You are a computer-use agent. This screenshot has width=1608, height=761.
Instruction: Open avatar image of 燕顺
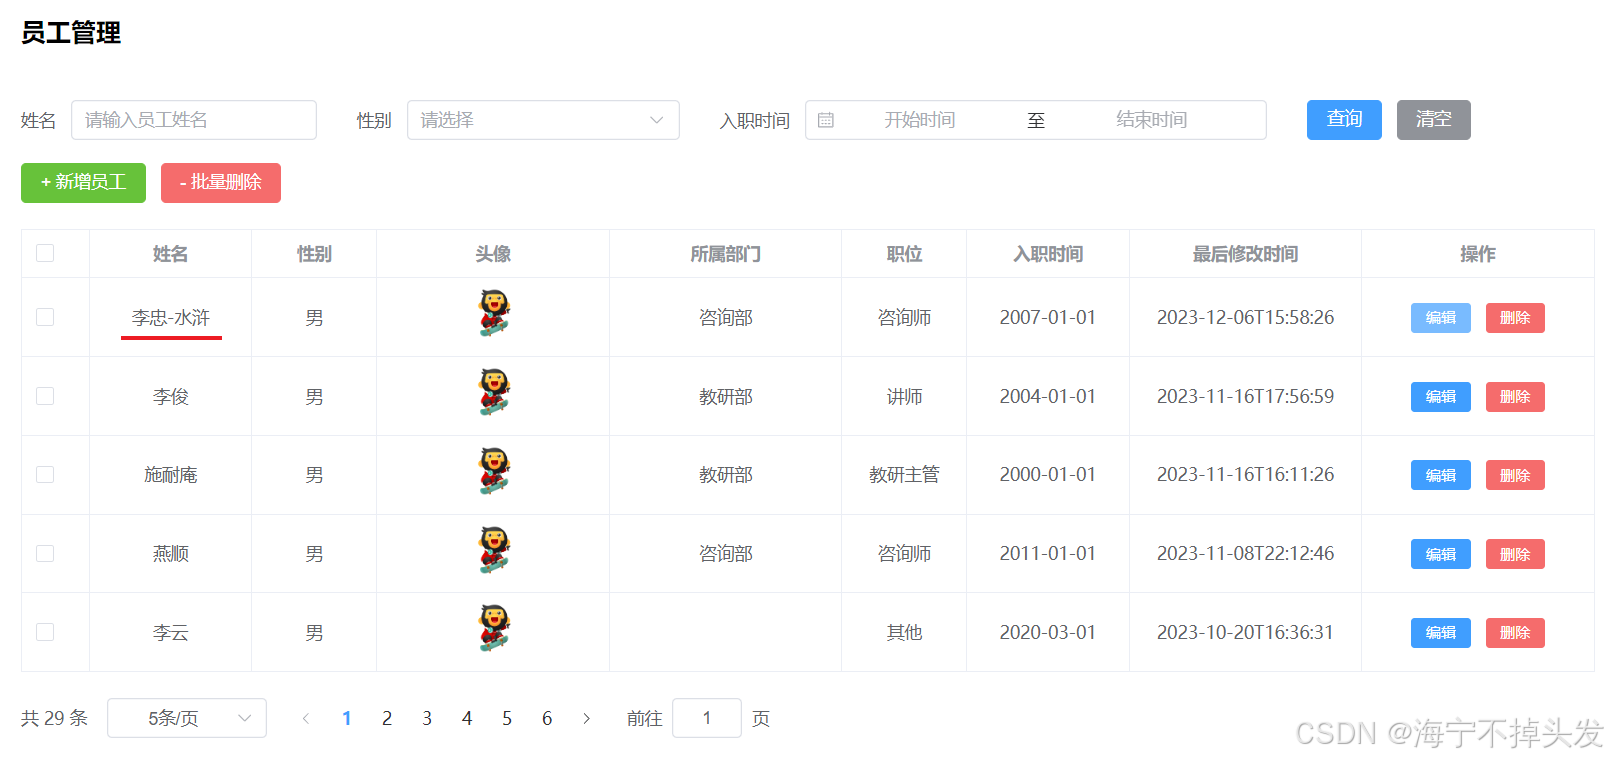click(x=494, y=550)
